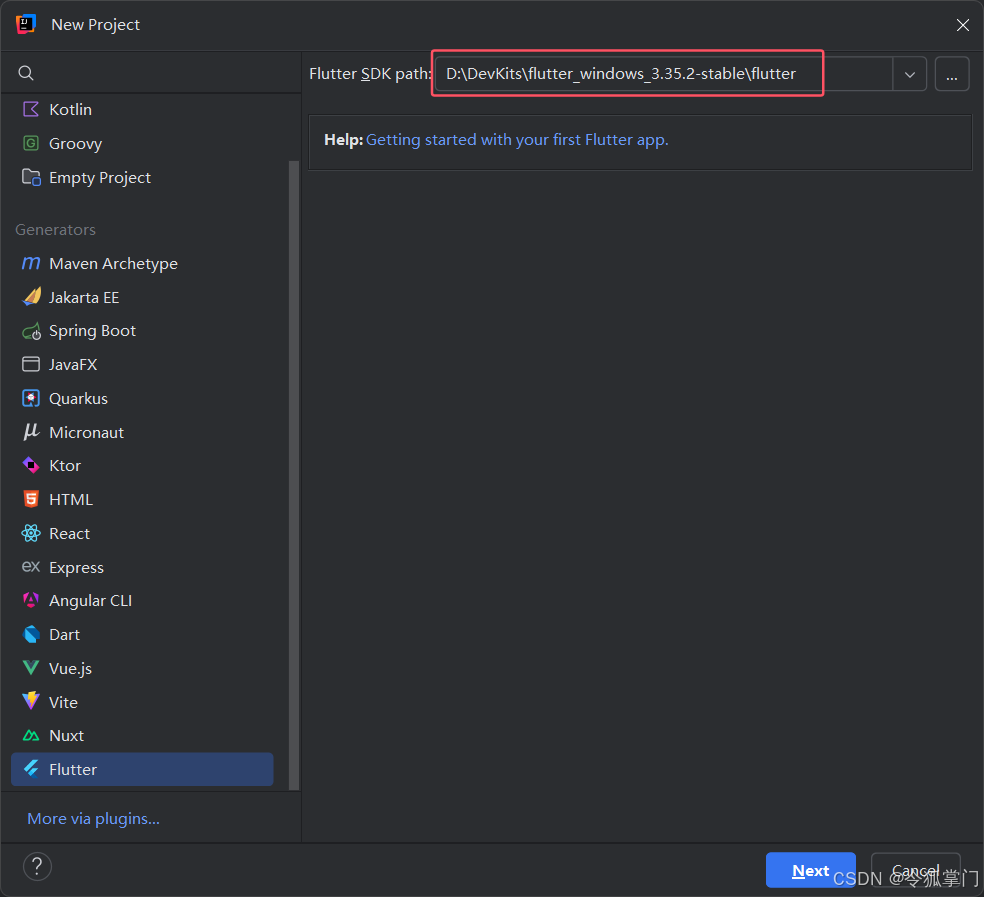The height and width of the screenshot is (897, 984).
Task: Click the Flutter logo icon
Action: point(31,769)
